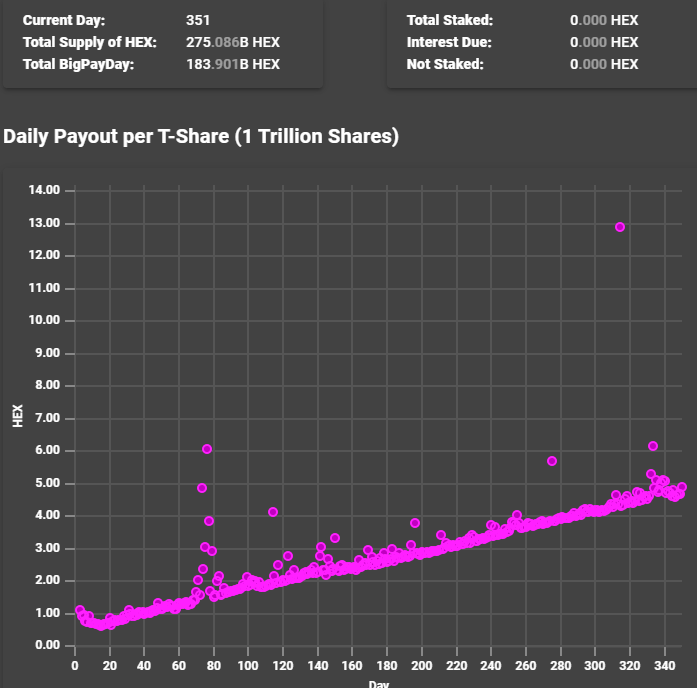
Task: Click the Current Day value 351
Action: pyautogui.click(x=198, y=20)
